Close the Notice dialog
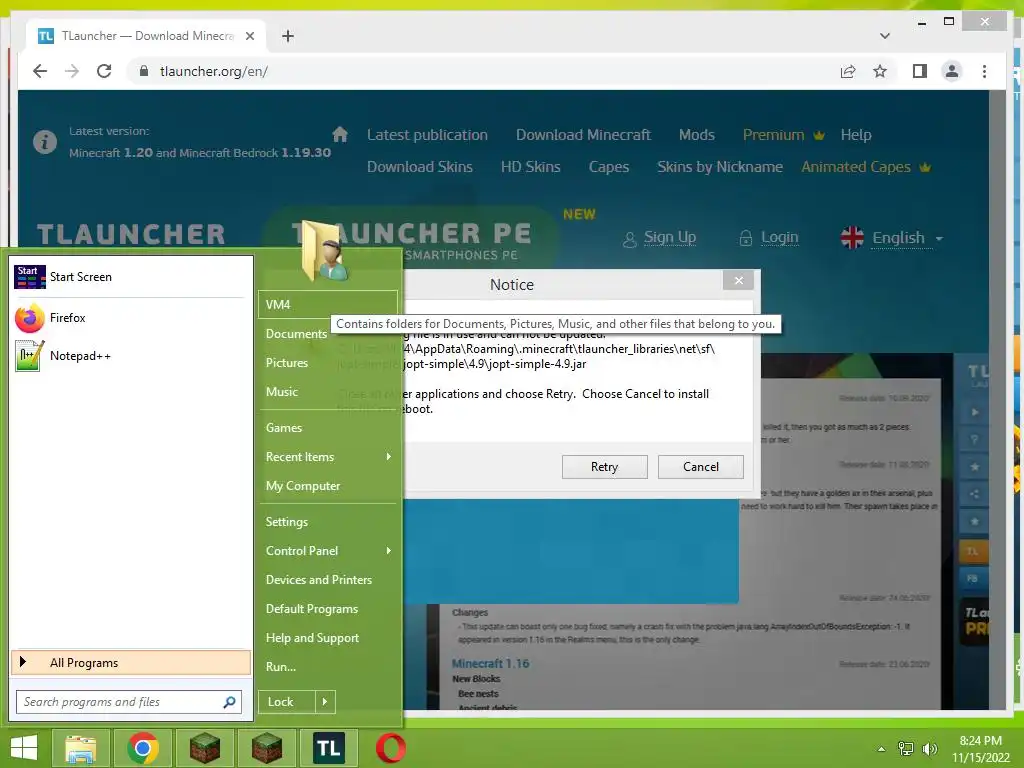Screen dimensions: 1024x768 739,280
